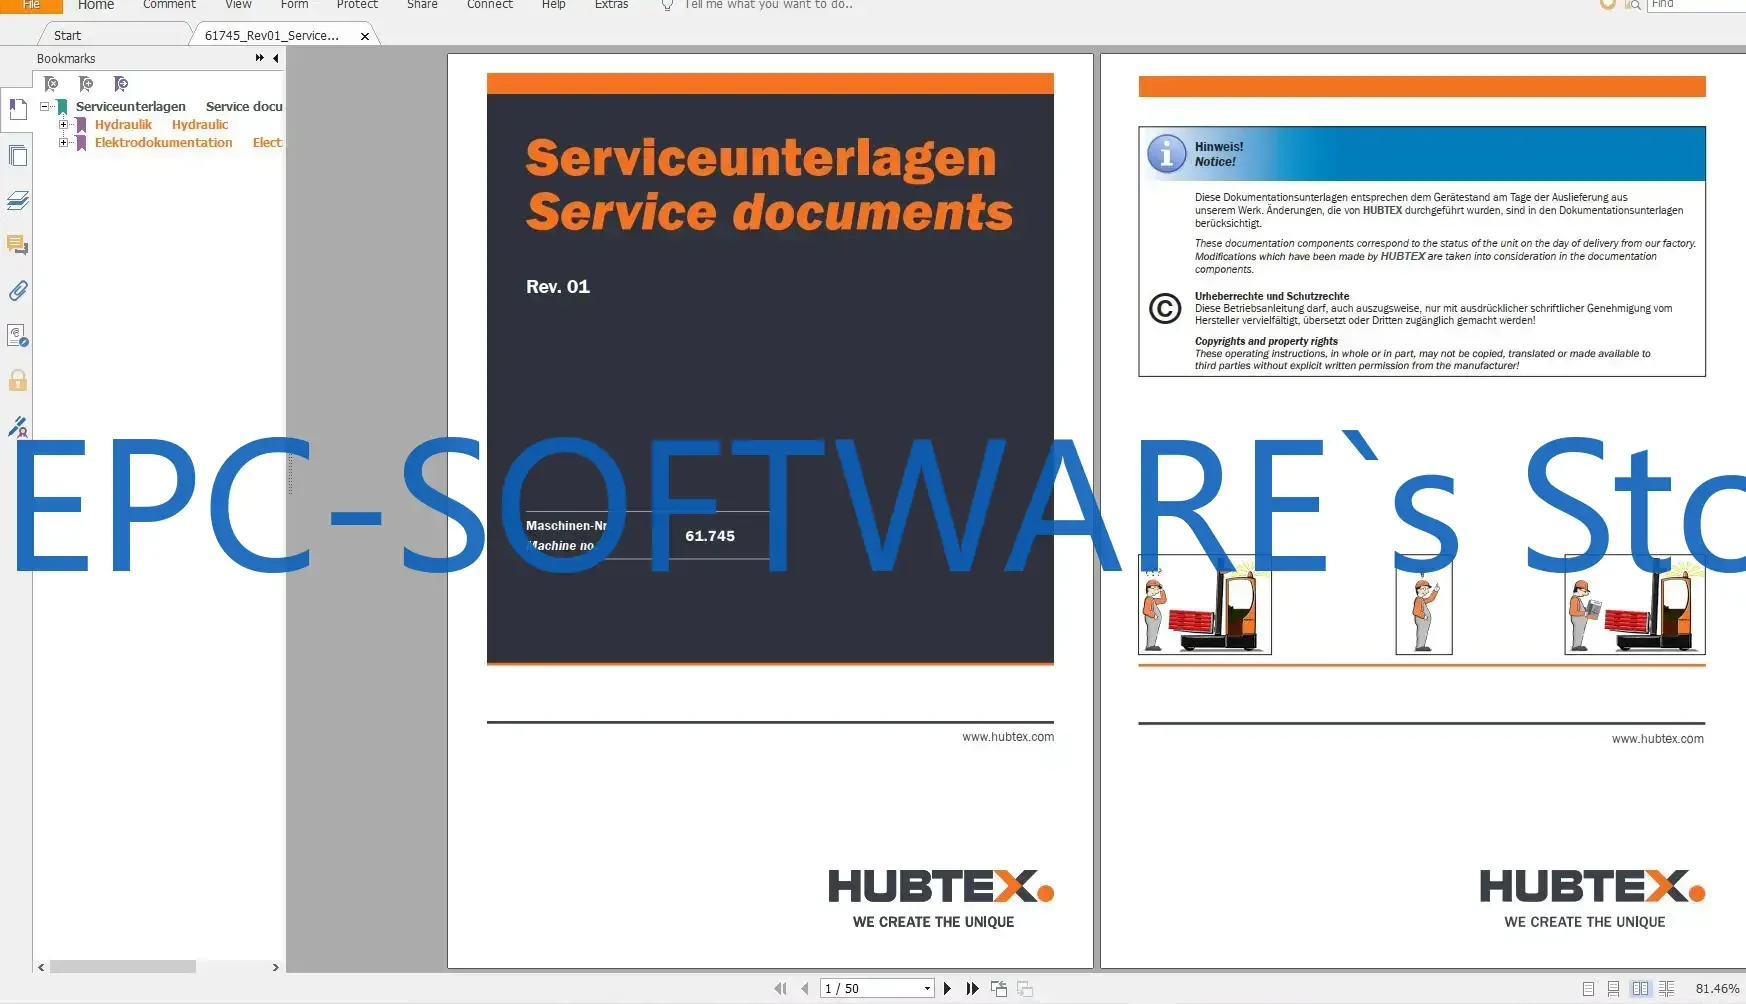1746x1004 pixels.
Task: Open the Digital Signatures panel icon
Action: [17, 336]
